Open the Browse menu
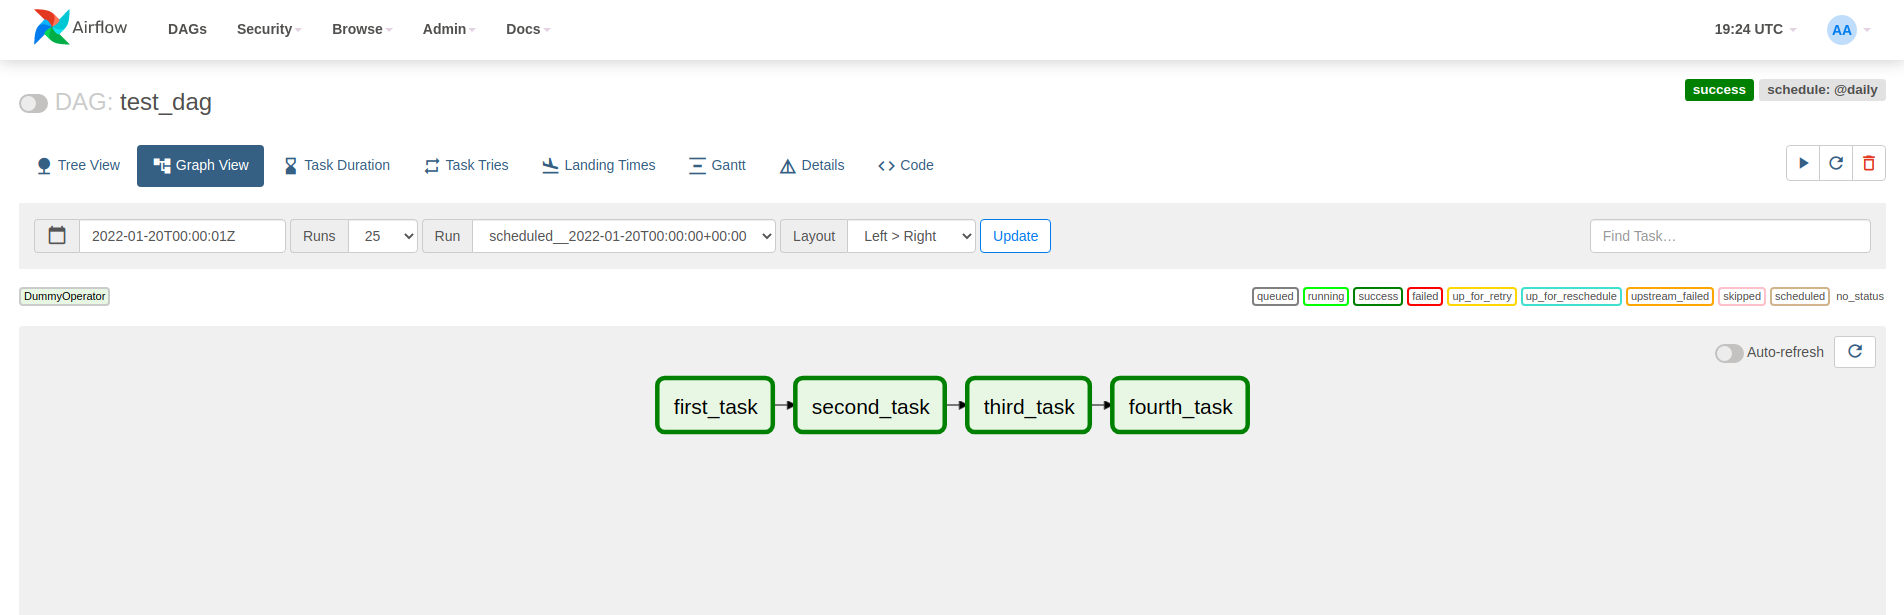Image resolution: width=1904 pixels, height=615 pixels. (x=360, y=29)
